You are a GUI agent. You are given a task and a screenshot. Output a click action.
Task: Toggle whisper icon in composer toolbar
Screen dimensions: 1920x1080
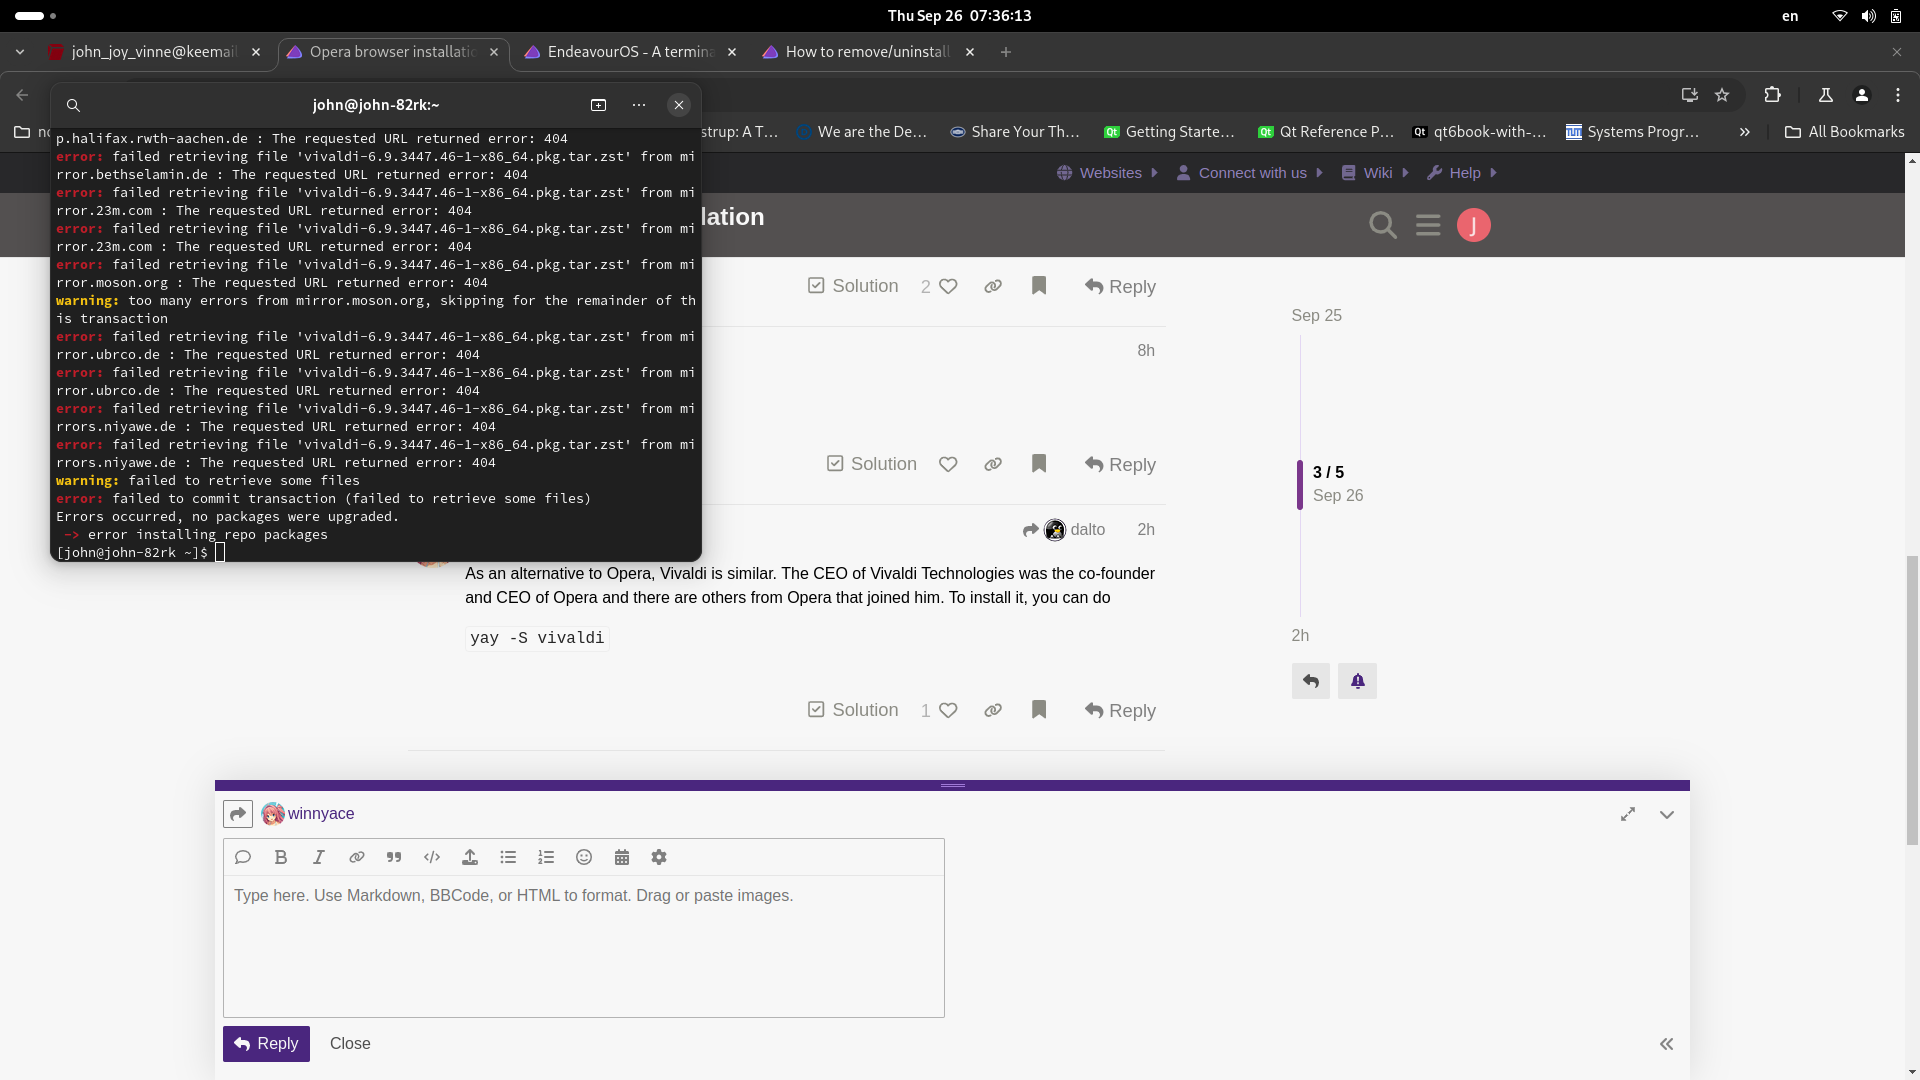point(243,857)
